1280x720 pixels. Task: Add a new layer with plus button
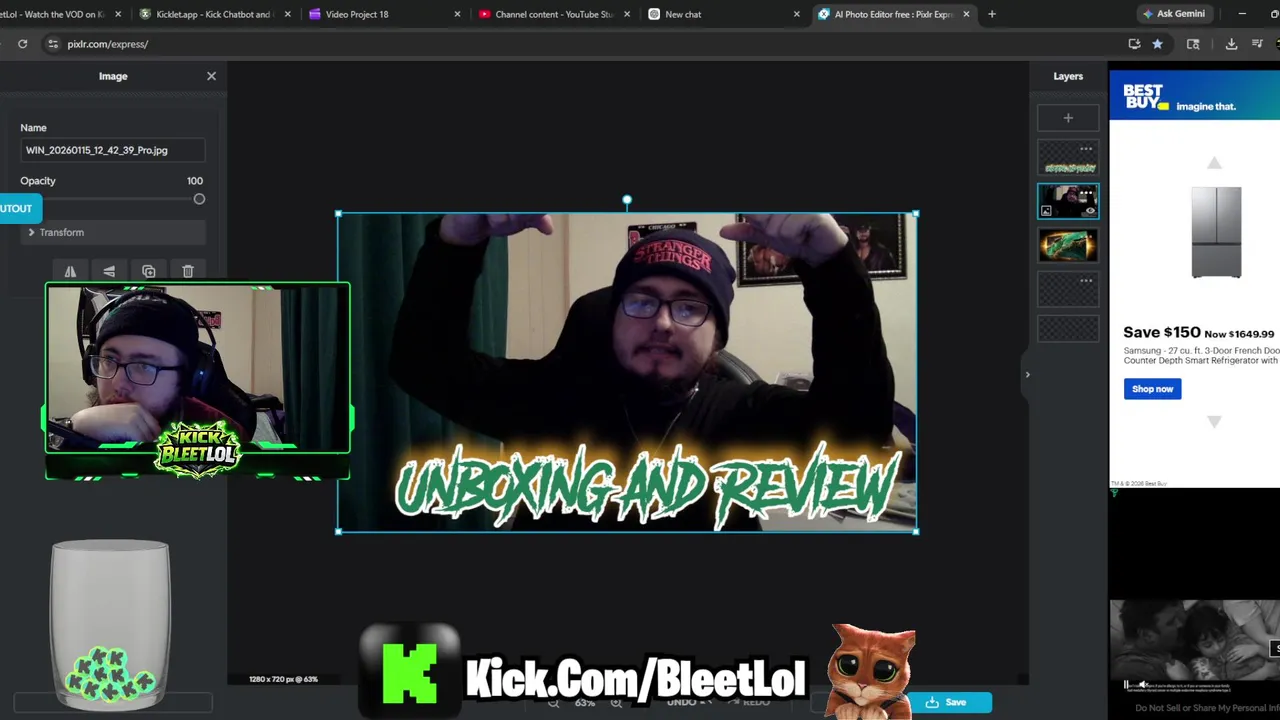click(1068, 118)
